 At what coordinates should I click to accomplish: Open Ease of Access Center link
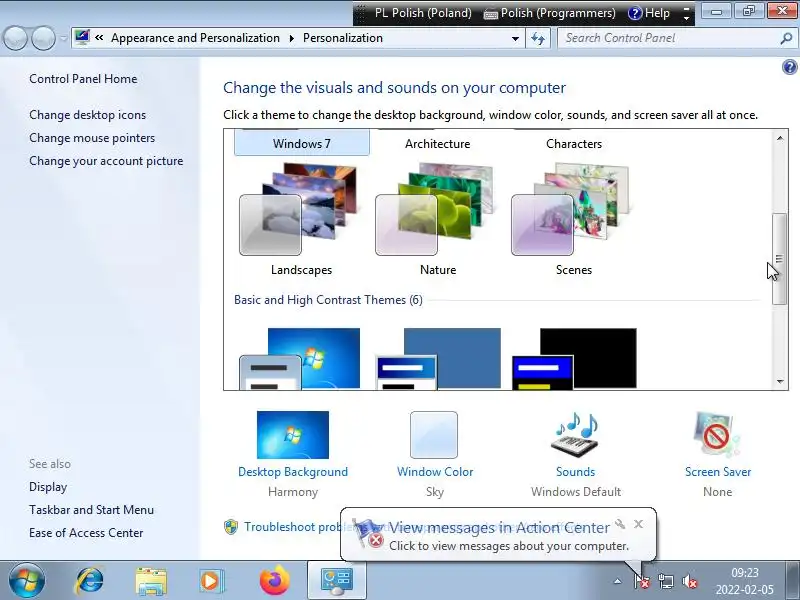point(86,533)
